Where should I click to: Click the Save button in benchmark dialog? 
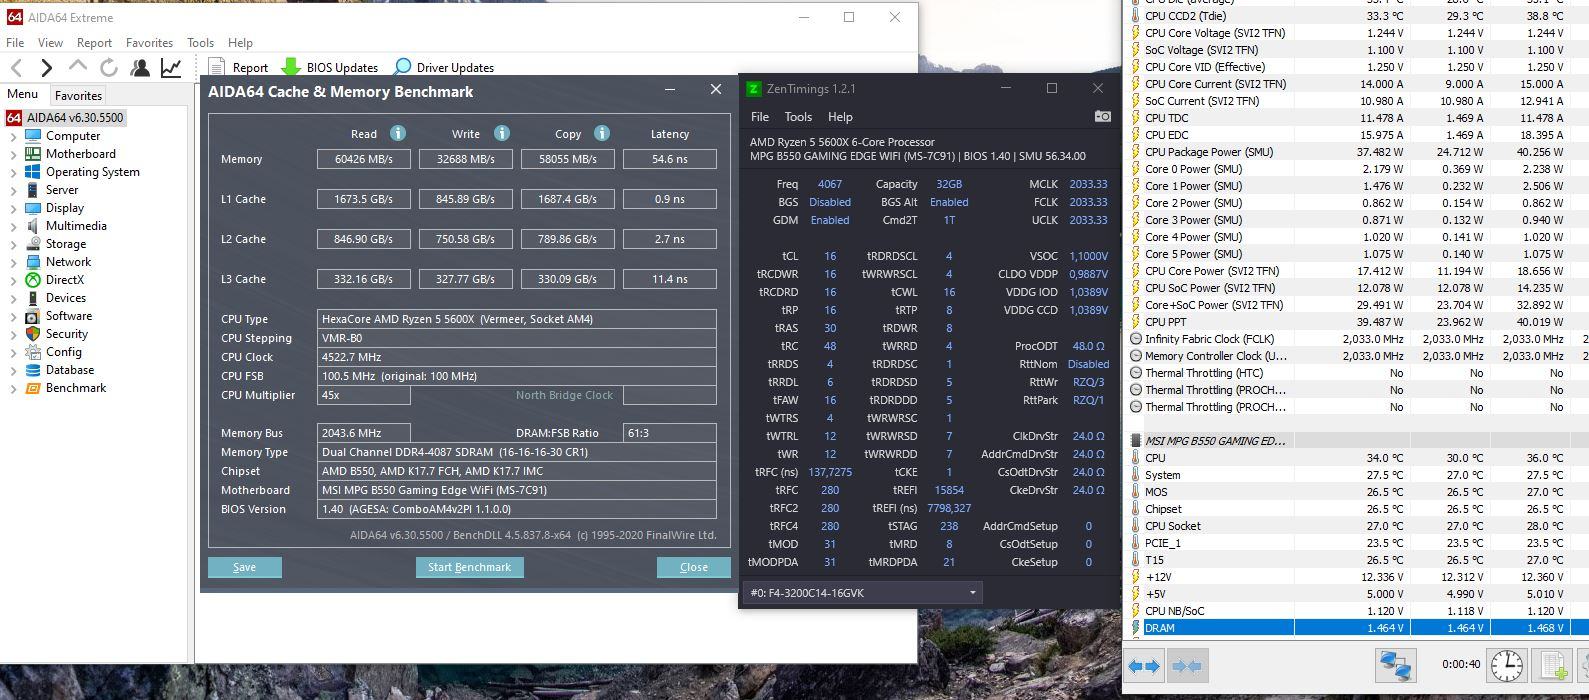pyautogui.click(x=244, y=567)
